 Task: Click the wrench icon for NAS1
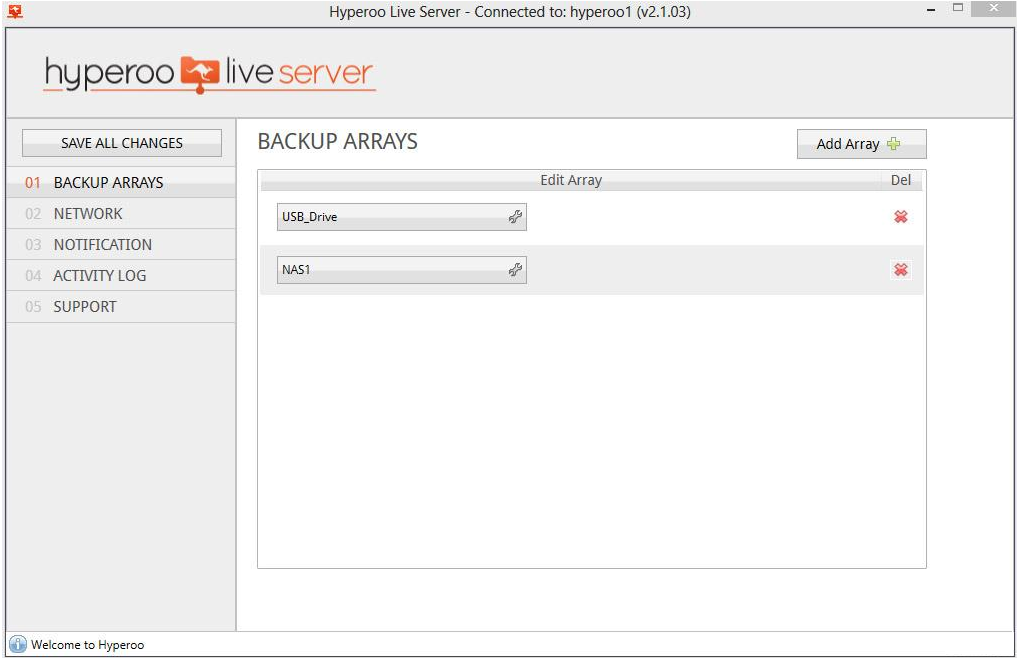[x=515, y=270]
